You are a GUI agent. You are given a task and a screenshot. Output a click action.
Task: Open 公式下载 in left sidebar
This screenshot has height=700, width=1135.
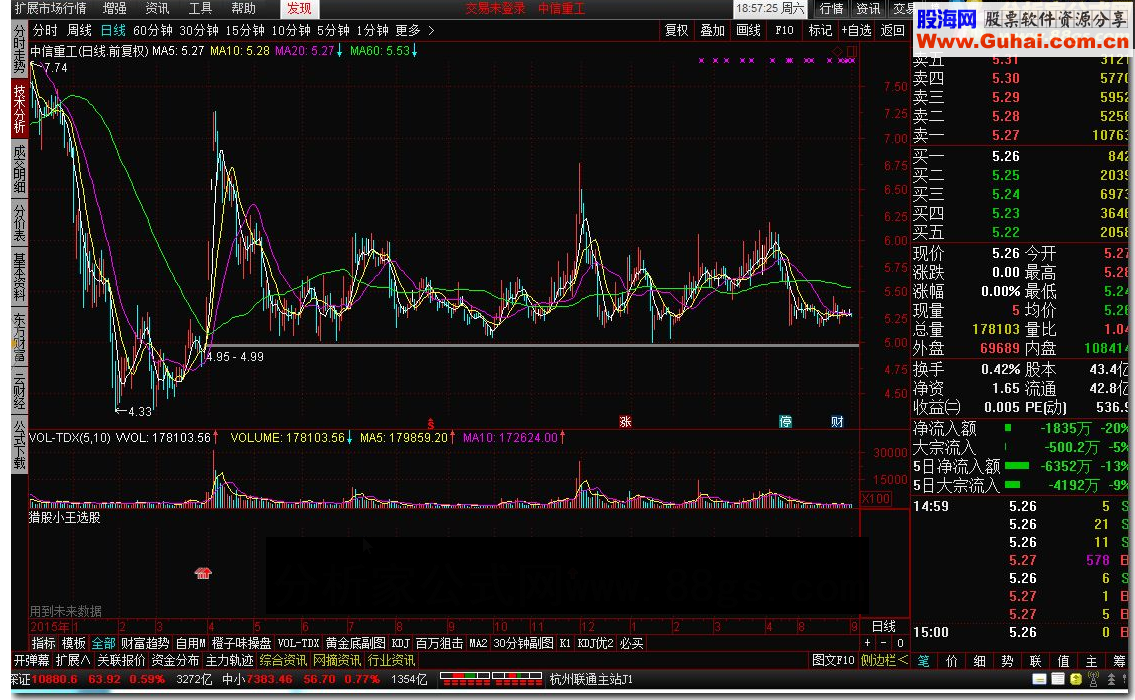[x=20, y=445]
